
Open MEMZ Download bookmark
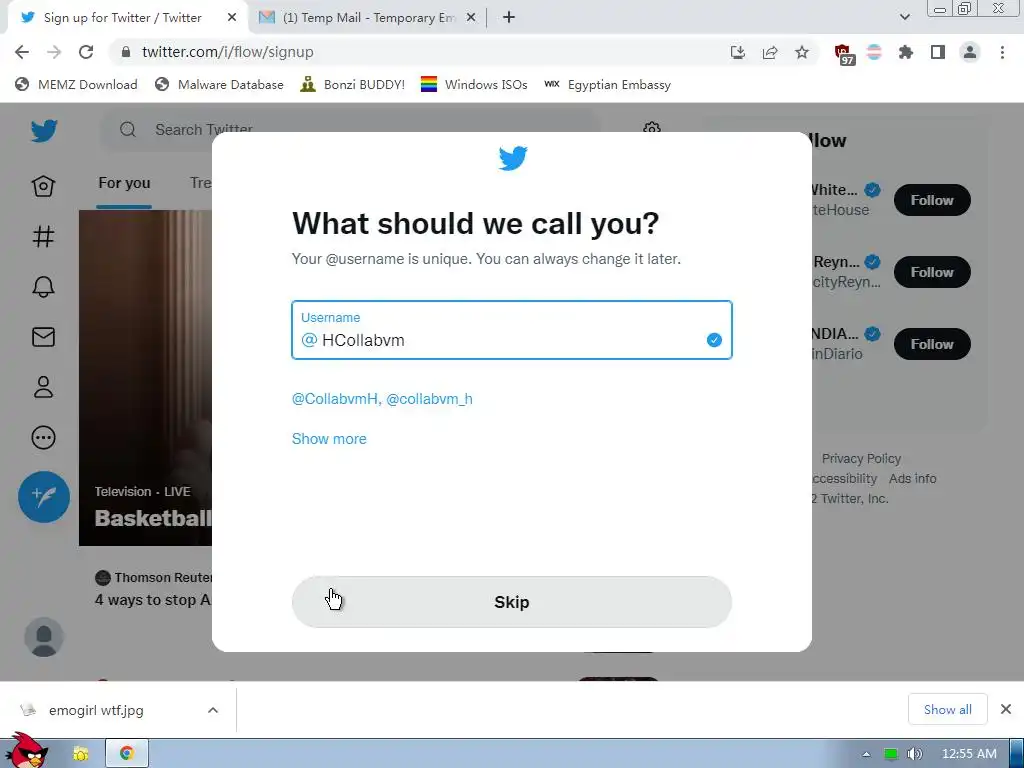pyautogui.click(x=76, y=84)
